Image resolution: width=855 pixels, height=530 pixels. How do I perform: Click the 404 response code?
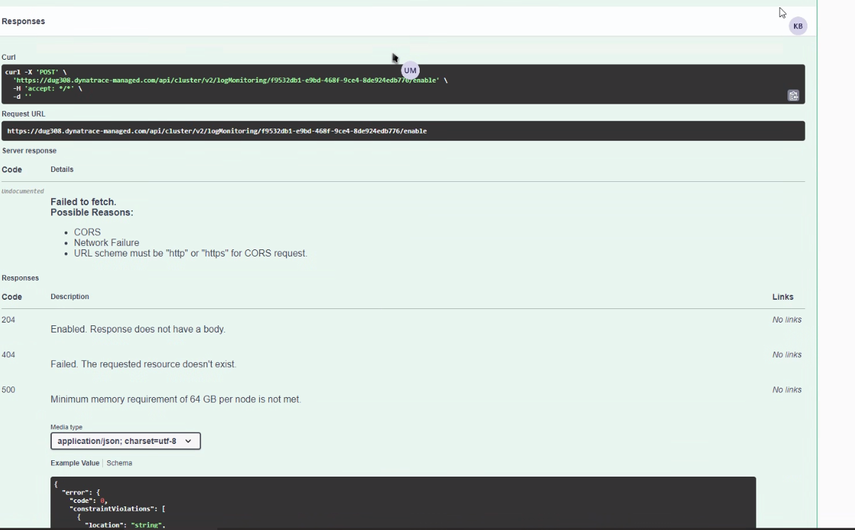click(9, 355)
